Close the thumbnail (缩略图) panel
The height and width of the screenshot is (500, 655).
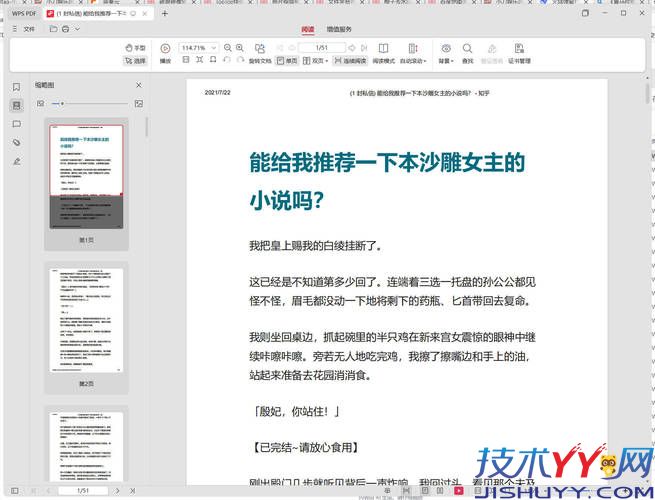coord(139,85)
